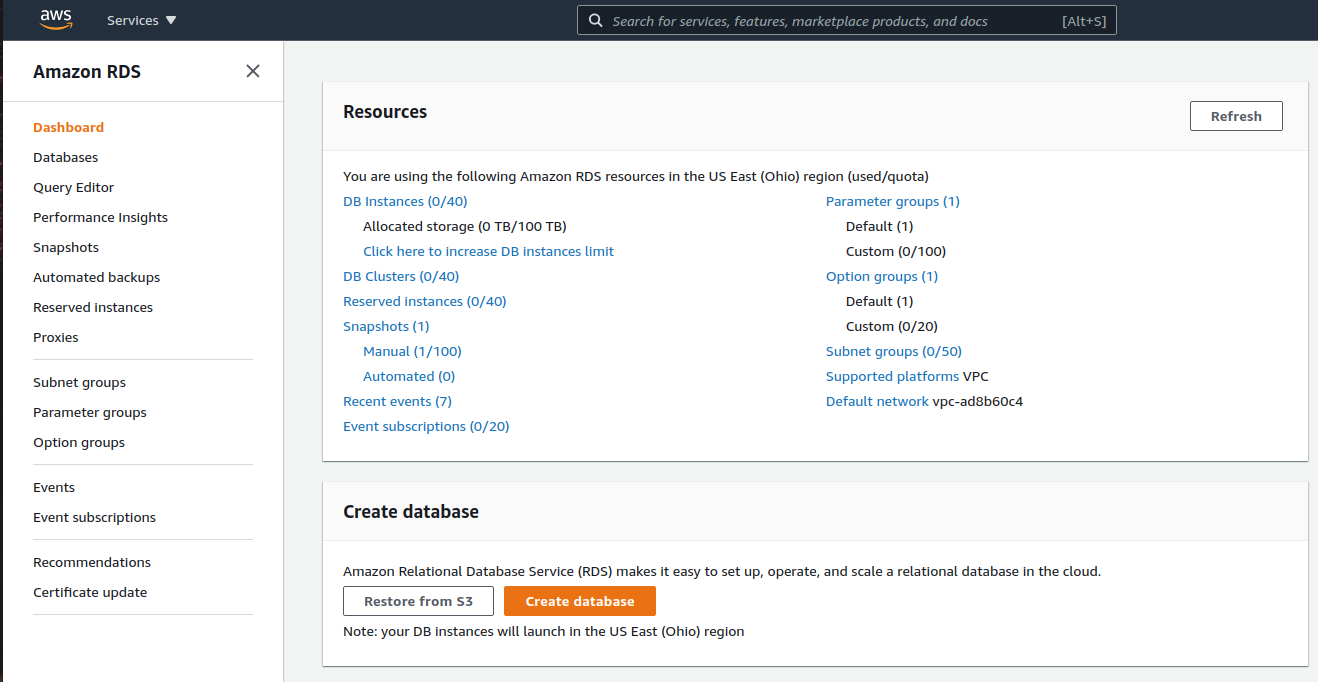This screenshot has width=1318, height=682.
Task: Open the Parameter groups (1) resource link
Action: [893, 201]
